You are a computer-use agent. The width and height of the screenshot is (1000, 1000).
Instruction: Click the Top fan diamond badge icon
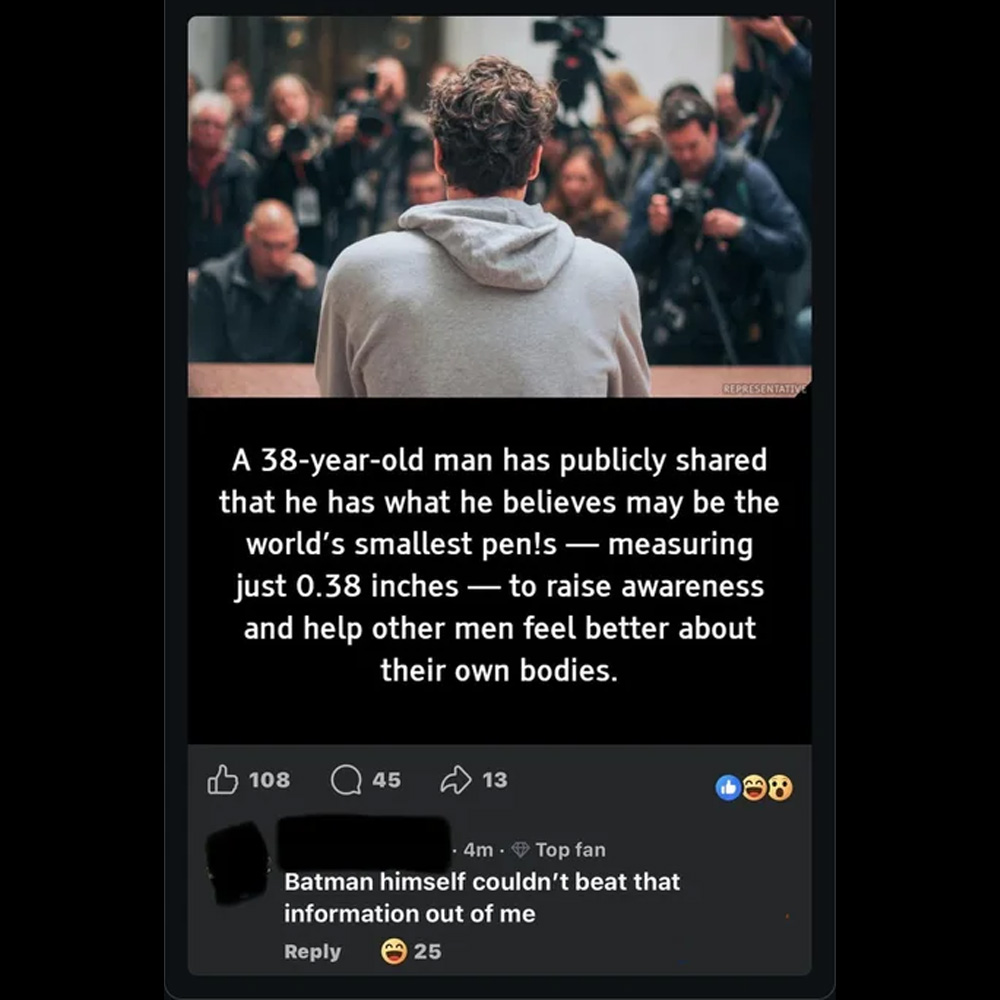[x=521, y=849]
